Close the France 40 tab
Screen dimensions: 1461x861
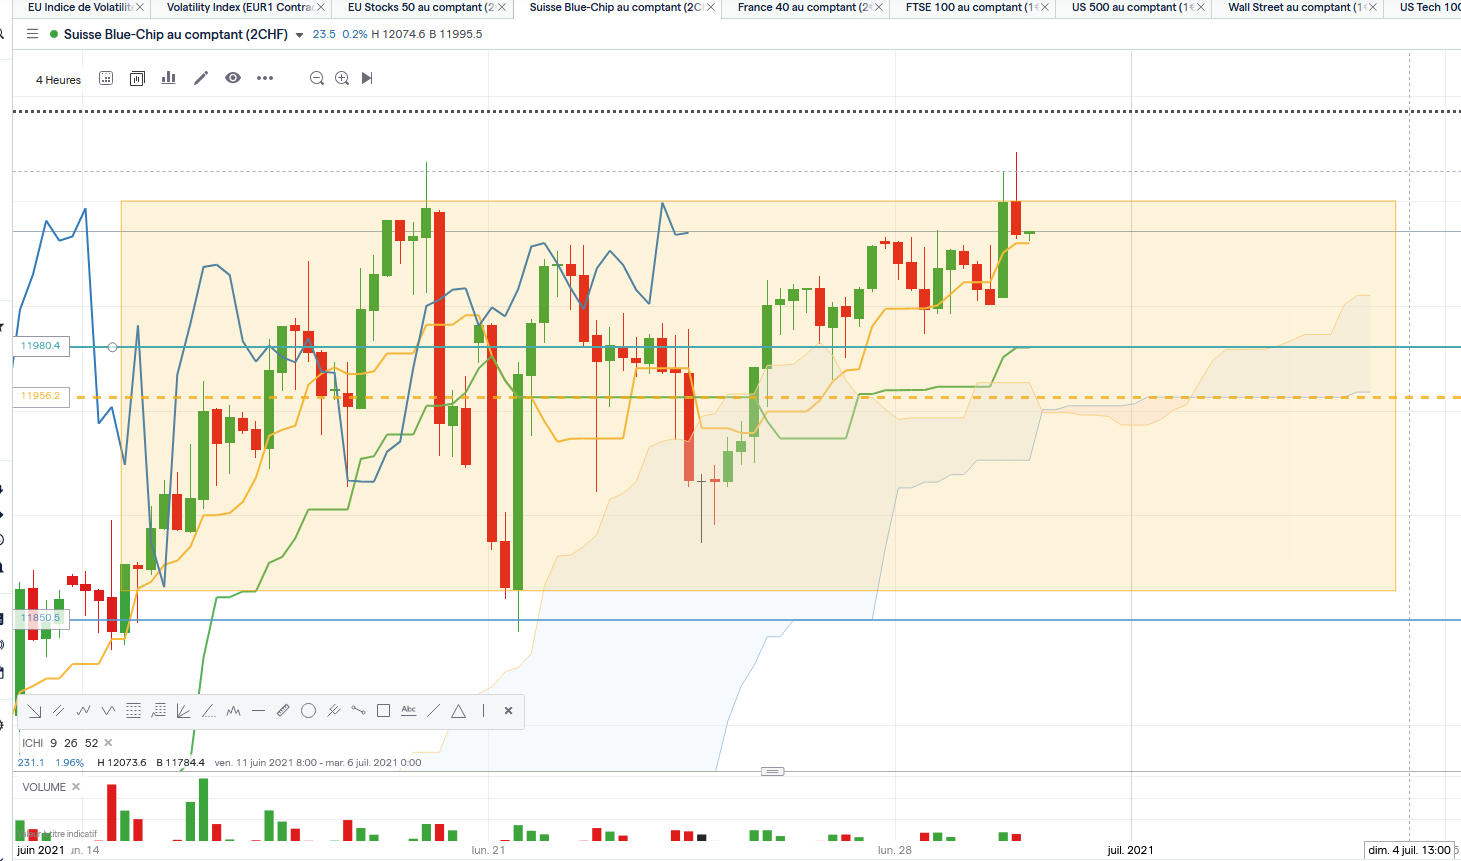point(878,7)
